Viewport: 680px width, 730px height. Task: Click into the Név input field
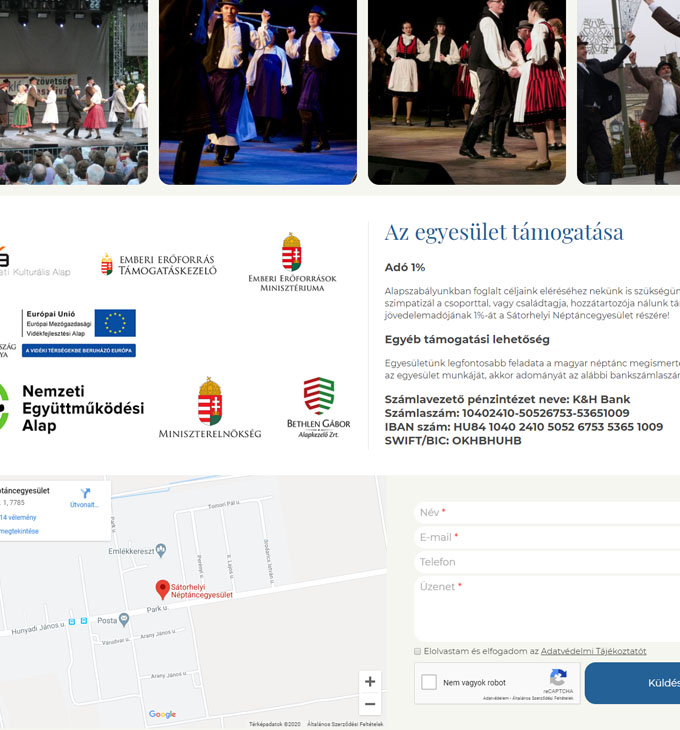point(547,513)
